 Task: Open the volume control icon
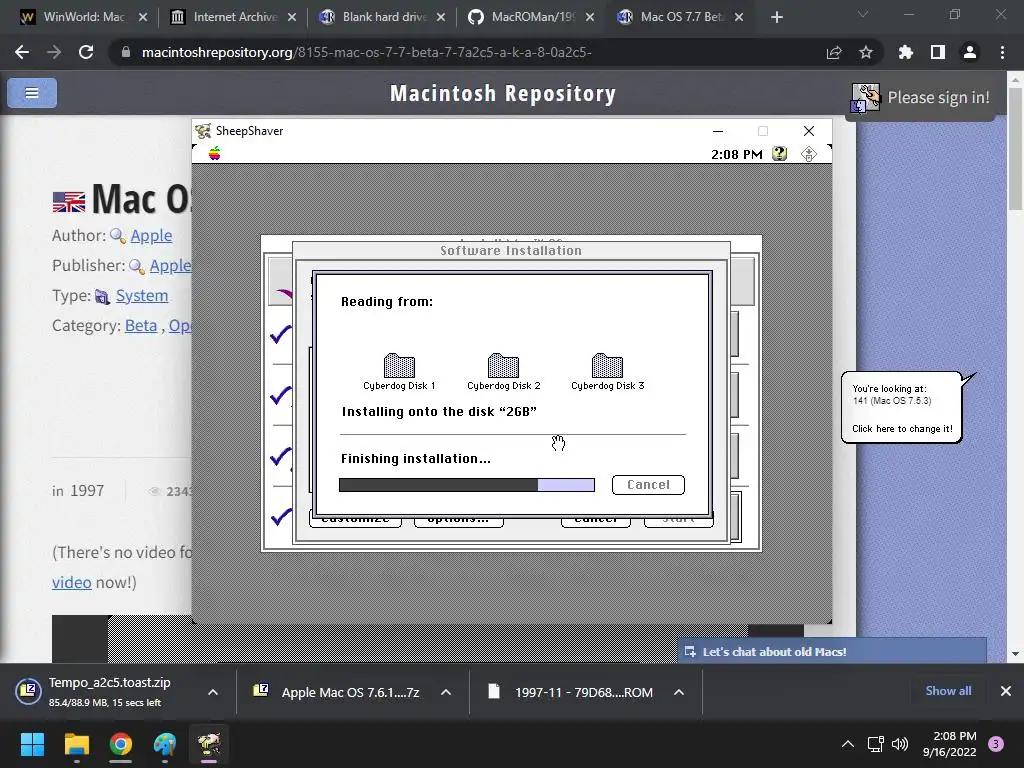900,744
